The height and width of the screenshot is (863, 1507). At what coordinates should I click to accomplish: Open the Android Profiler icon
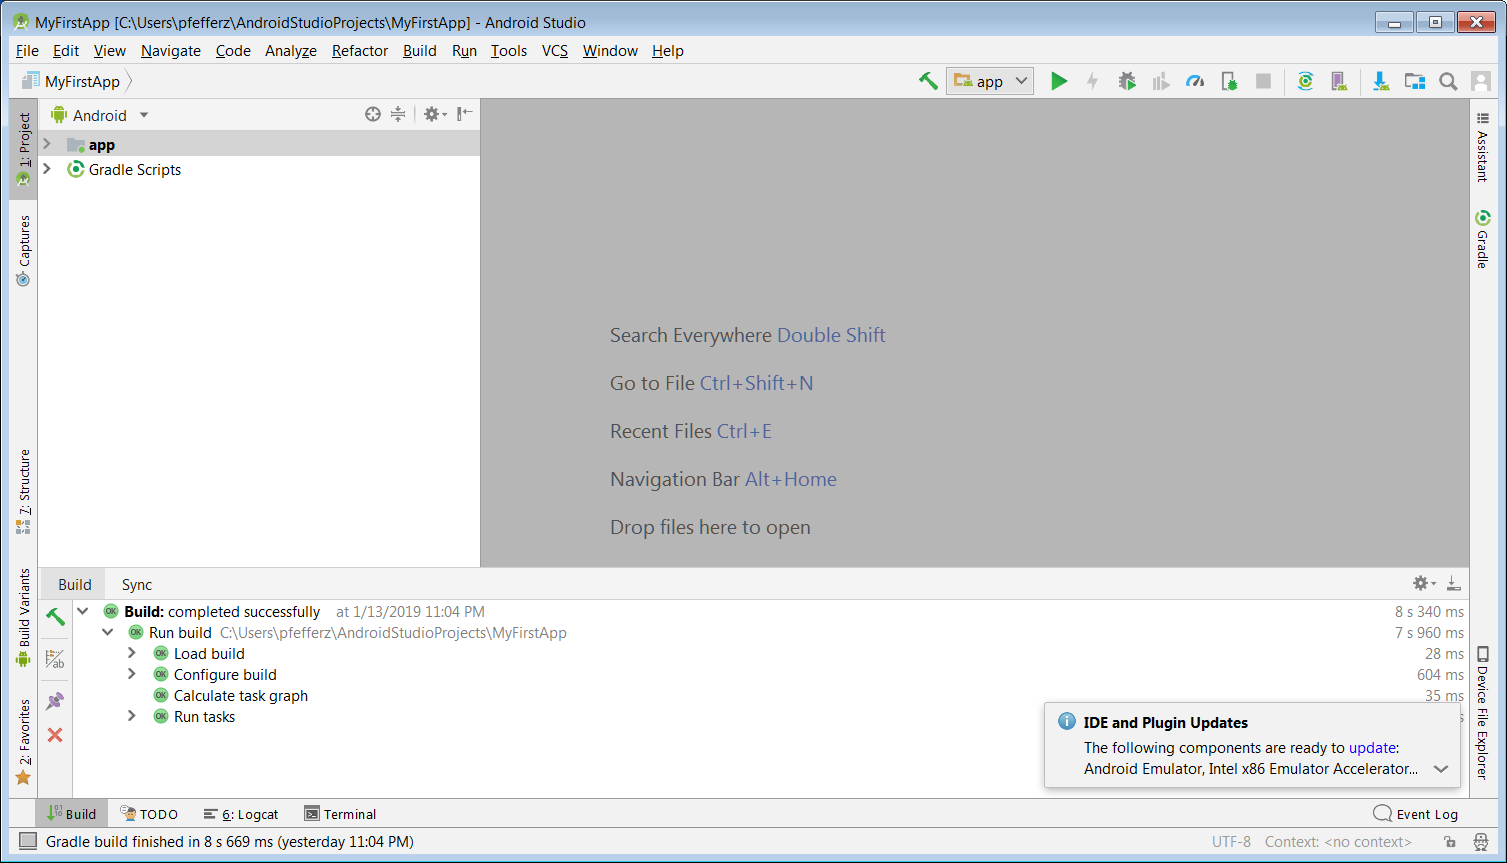[1195, 81]
